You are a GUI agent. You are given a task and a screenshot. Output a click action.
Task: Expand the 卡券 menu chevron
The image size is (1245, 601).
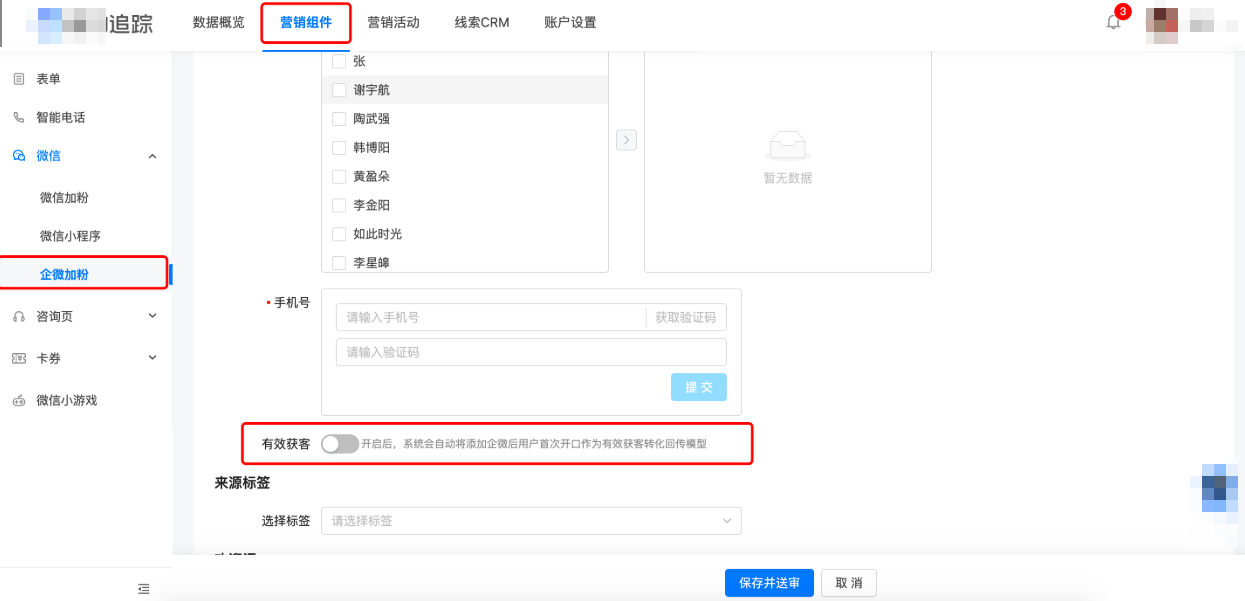152,357
